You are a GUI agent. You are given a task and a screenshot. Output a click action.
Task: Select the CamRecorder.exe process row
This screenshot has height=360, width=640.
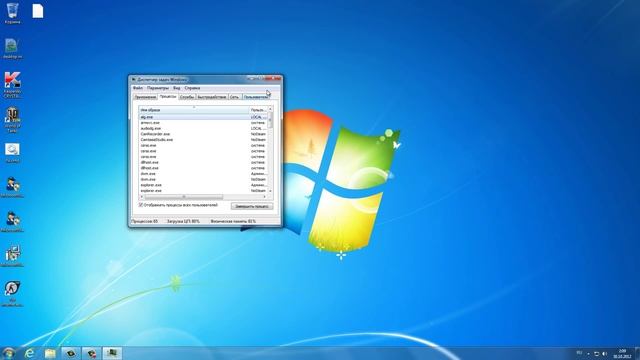pos(203,134)
